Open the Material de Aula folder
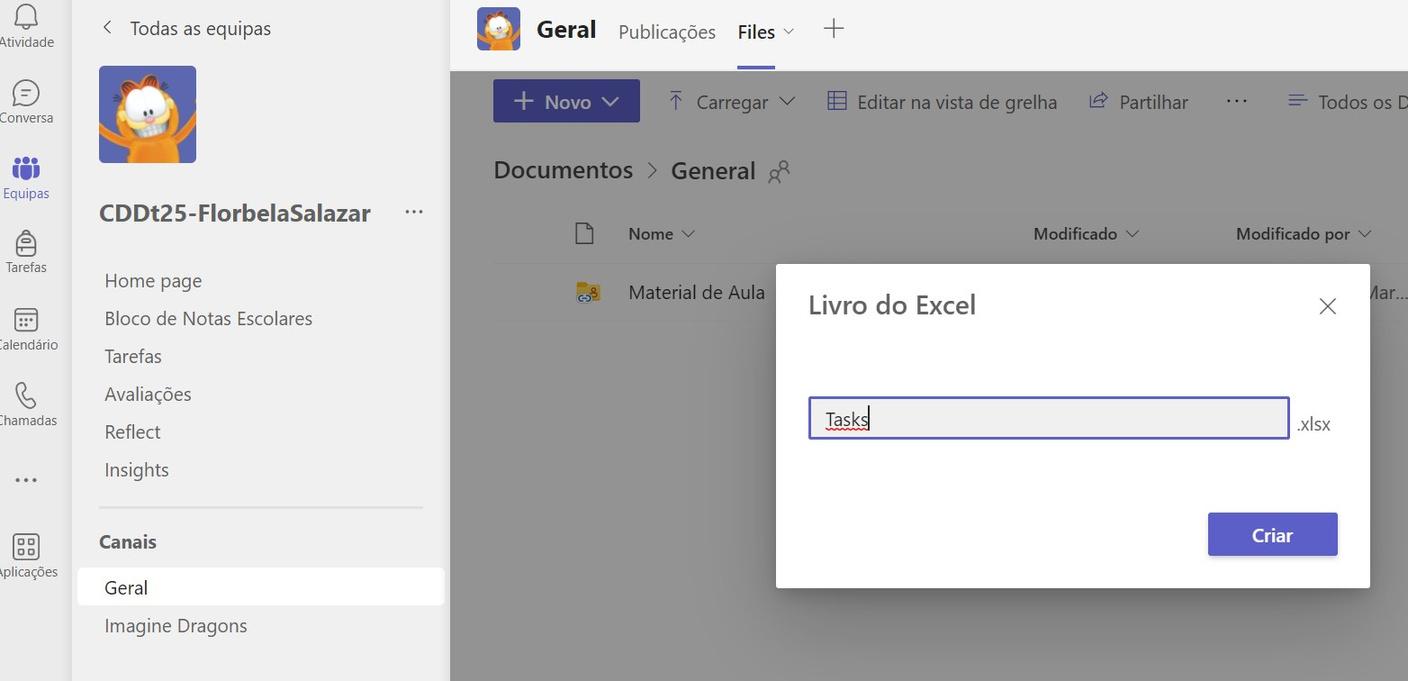The width and height of the screenshot is (1408, 681). pos(696,293)
